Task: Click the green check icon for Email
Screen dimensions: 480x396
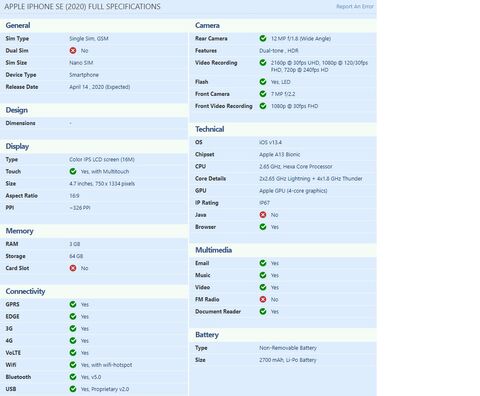Action: (263, 263)
